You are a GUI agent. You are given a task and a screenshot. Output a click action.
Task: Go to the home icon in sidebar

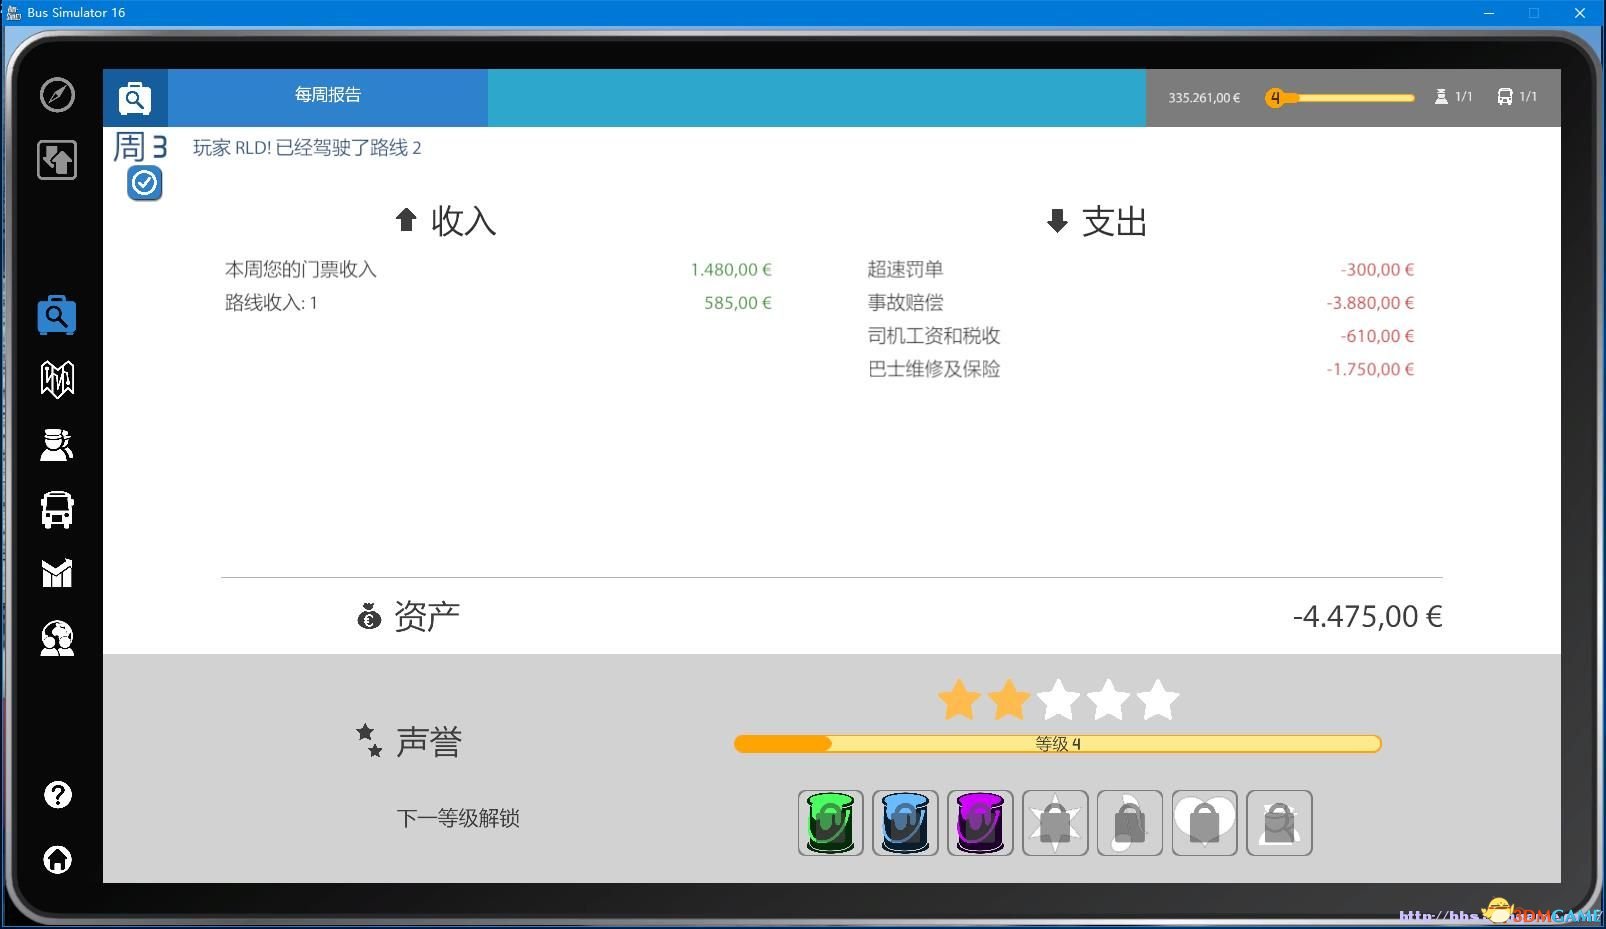(x=58, y=859)
